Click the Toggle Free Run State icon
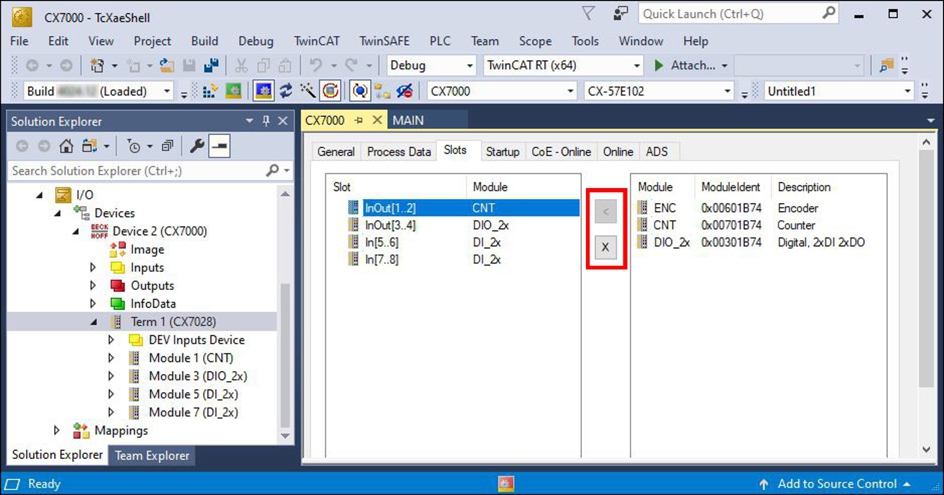944x495 pixels. 330,91
